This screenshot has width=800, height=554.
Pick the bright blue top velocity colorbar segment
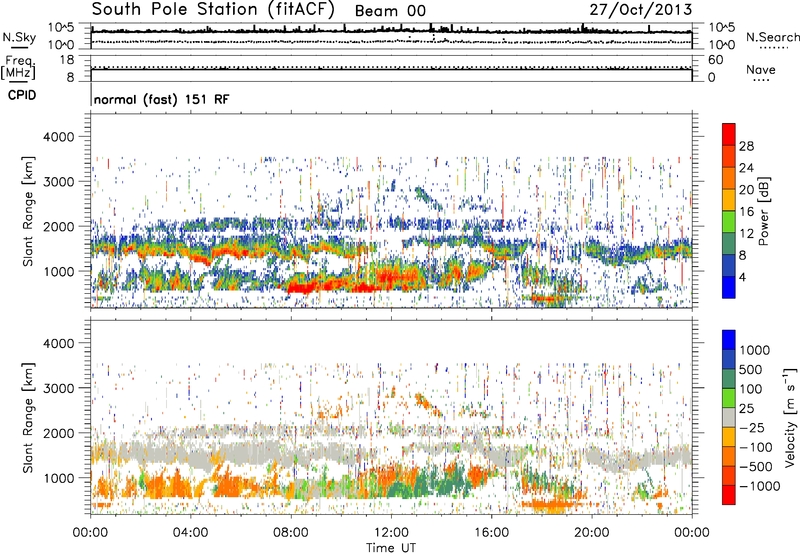click(729, 340)
